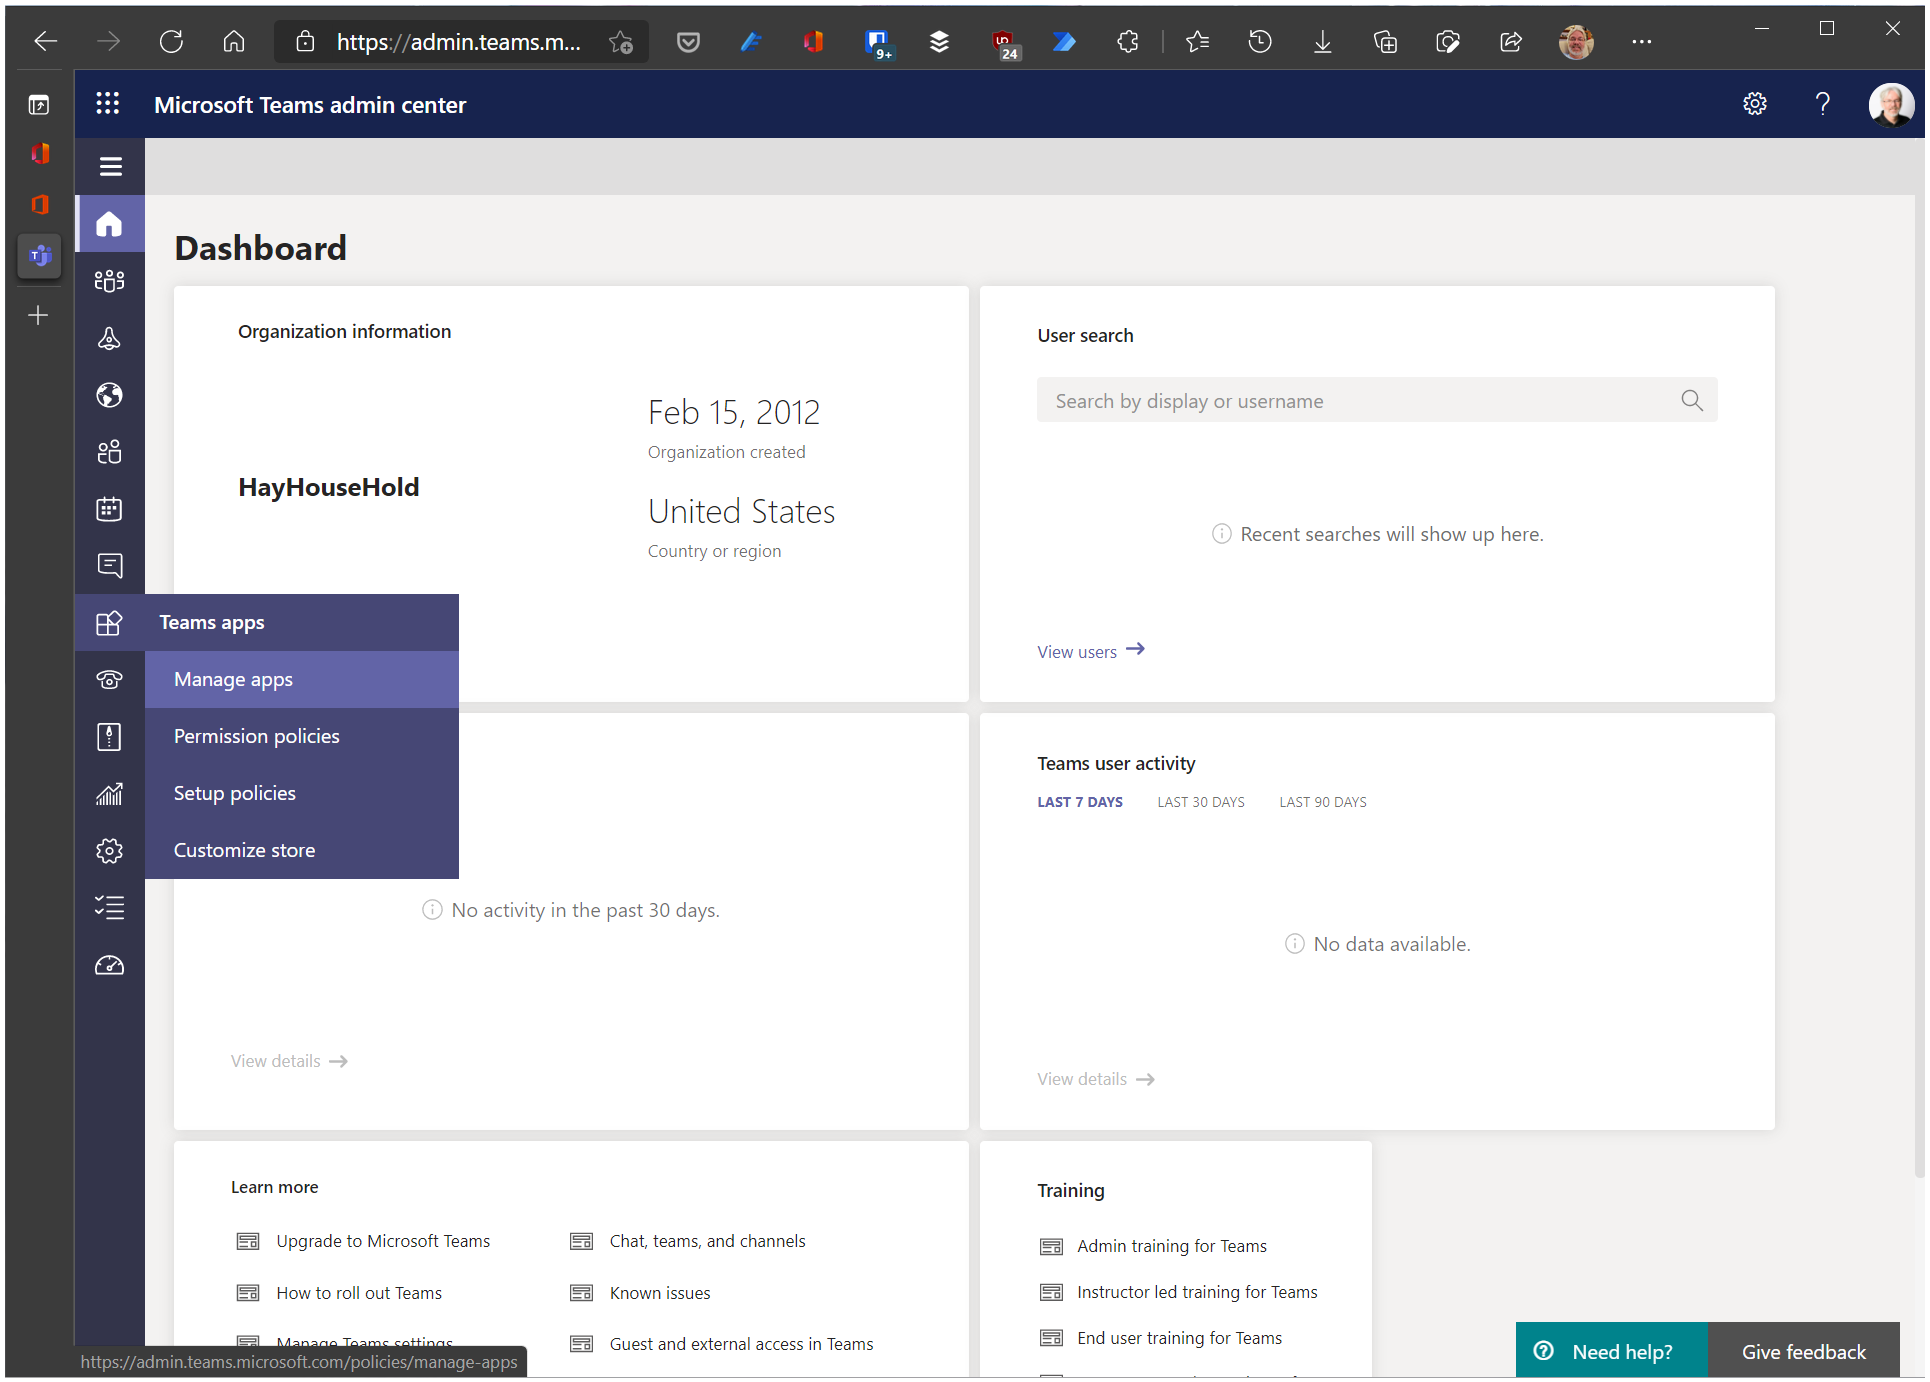1930x1382 pixels.
Task: Open the Messaging policies sidebar icon
Action: click(x=110, y=566)
